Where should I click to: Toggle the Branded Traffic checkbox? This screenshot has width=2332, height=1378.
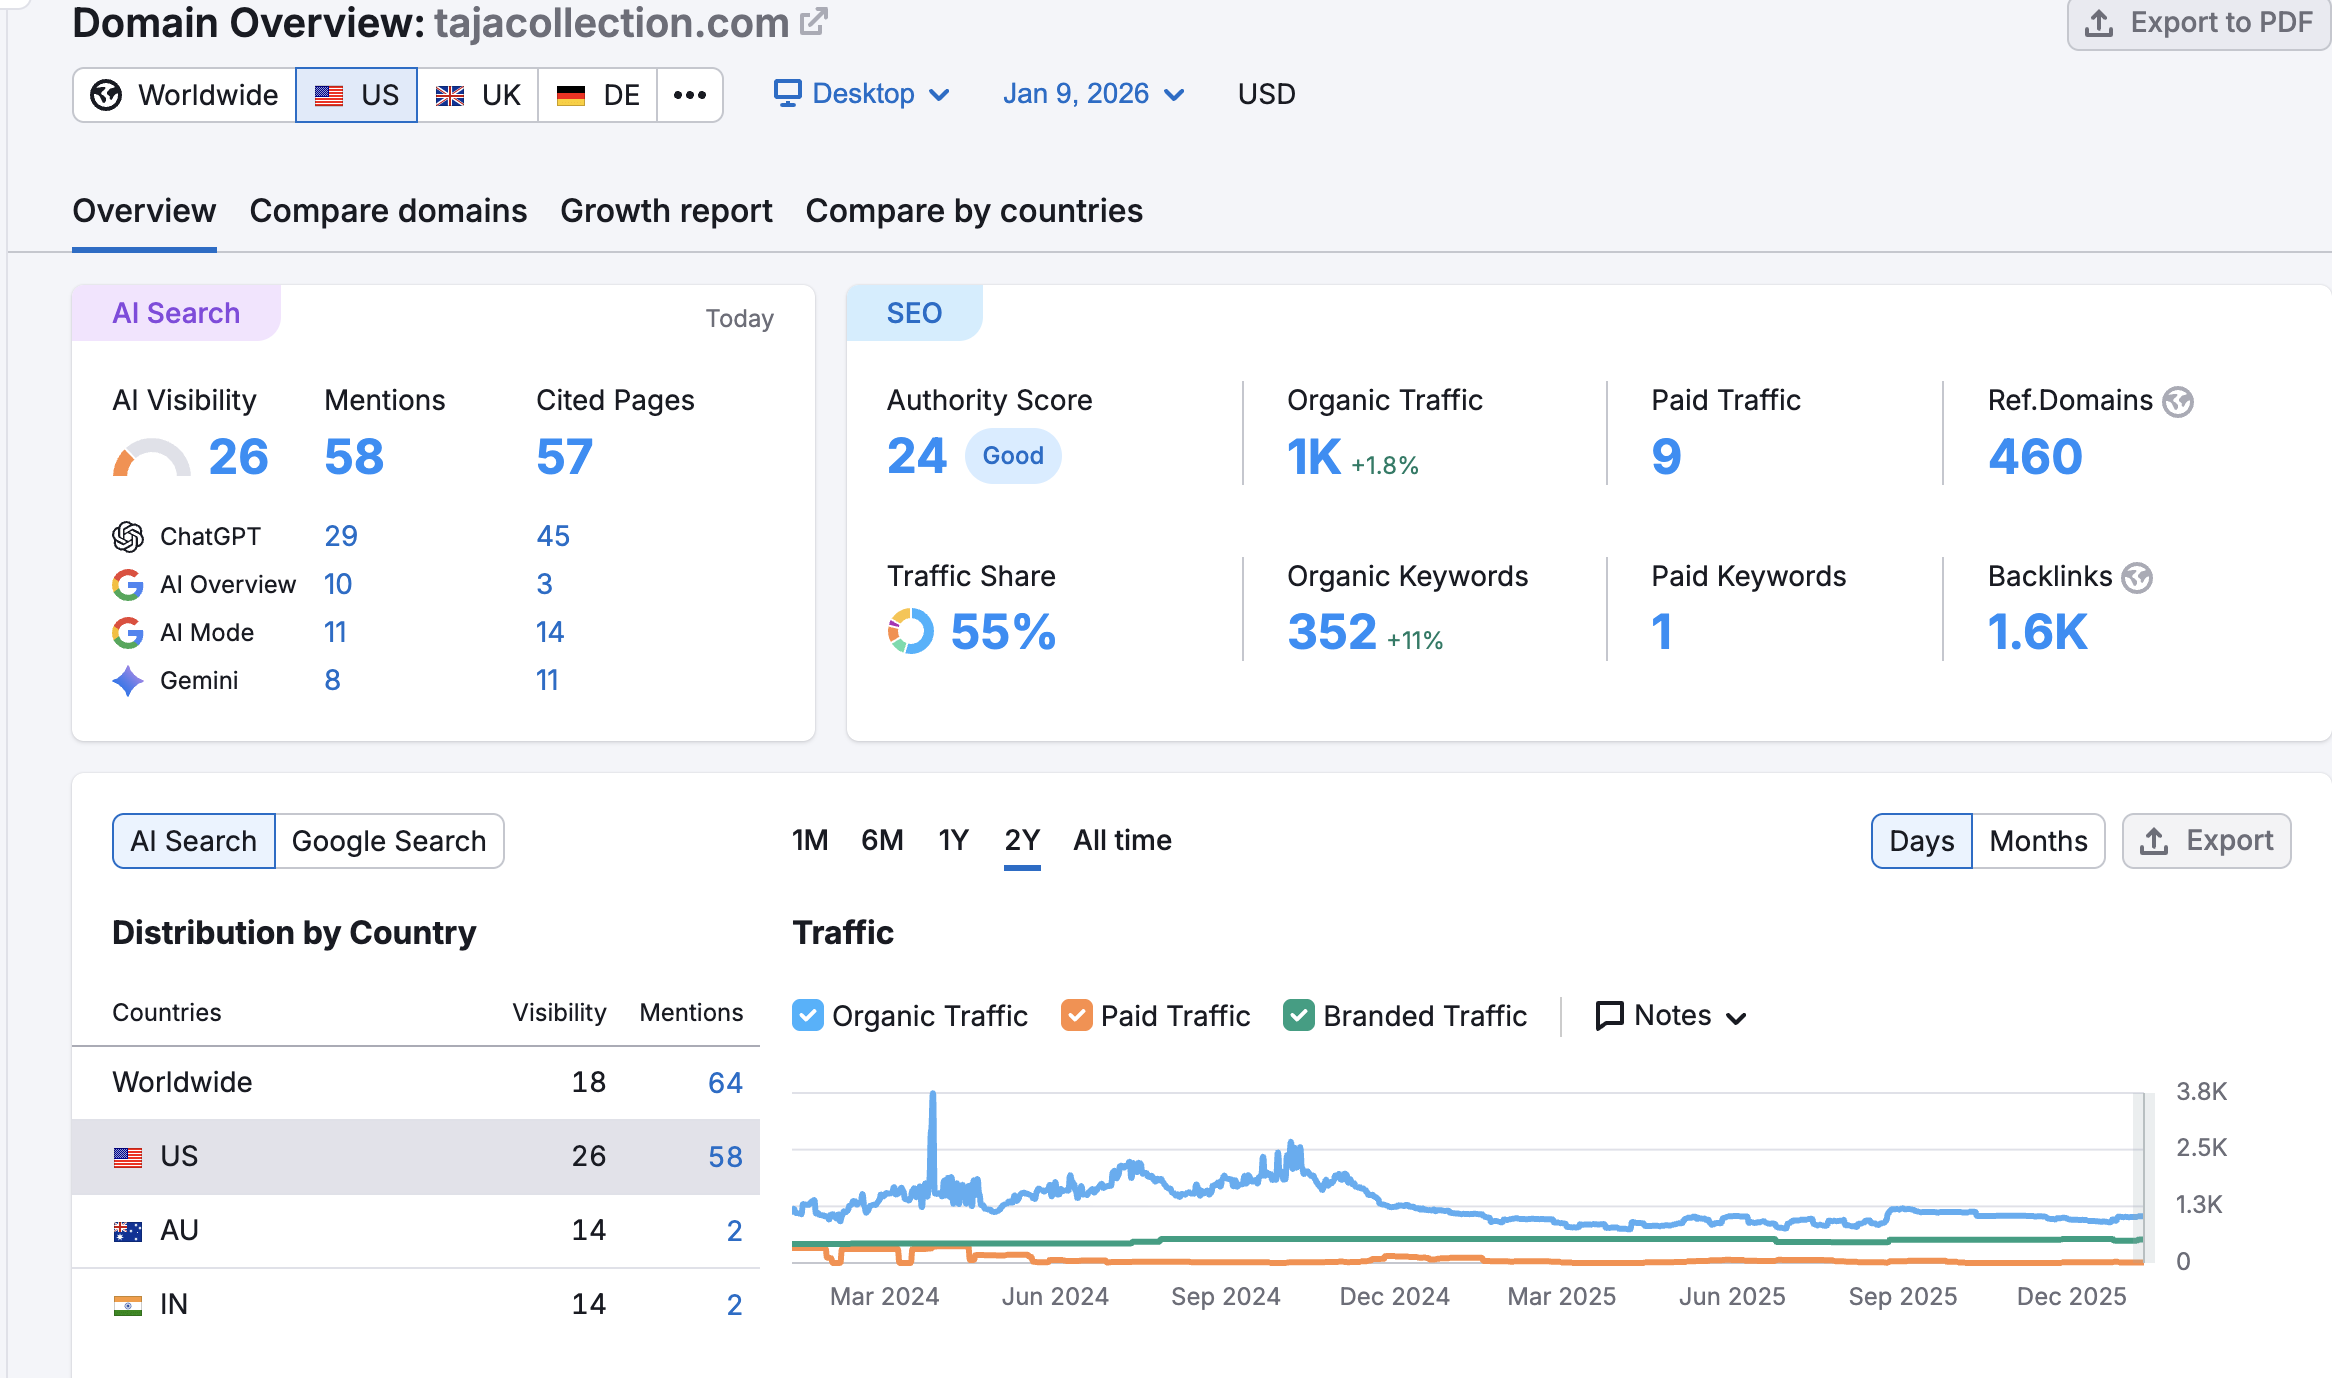click(1299, 1016)
